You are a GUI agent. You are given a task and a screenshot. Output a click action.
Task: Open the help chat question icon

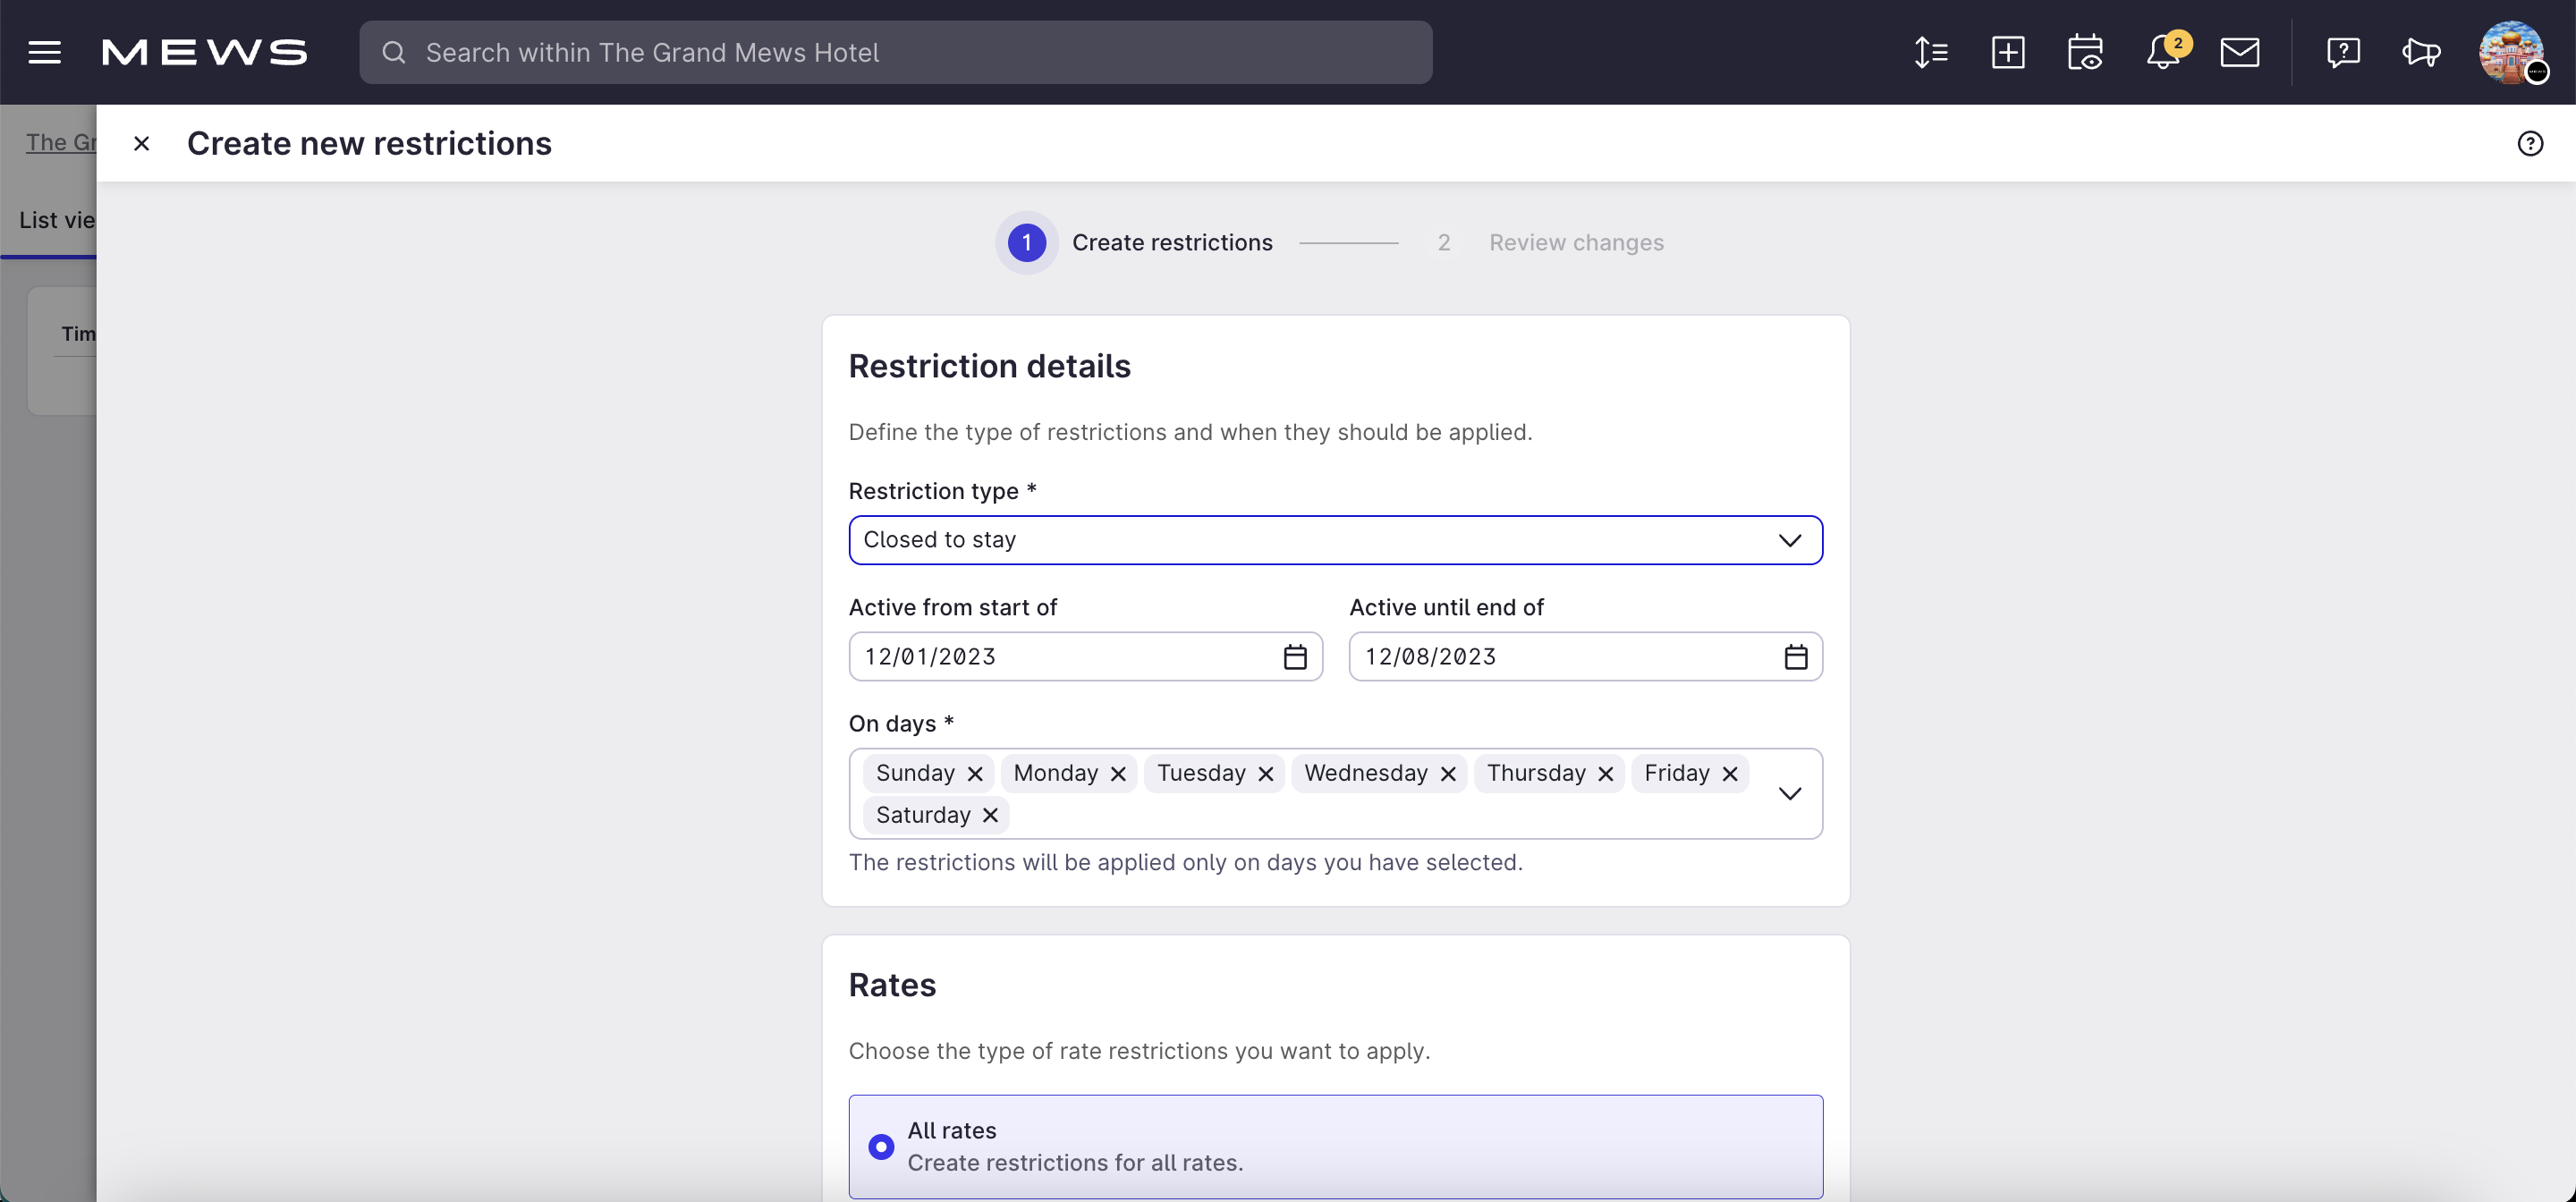(x=2343, y=52)
